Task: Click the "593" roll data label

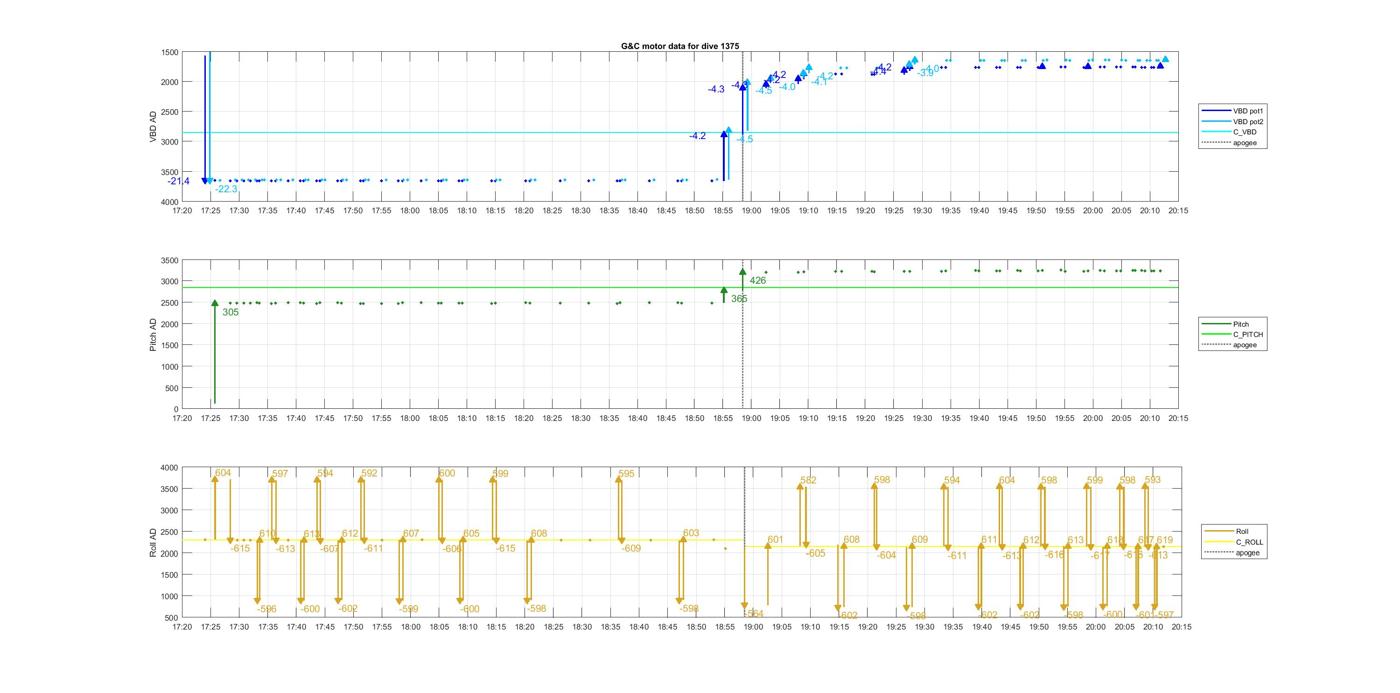Action: click(x=1153, y=480)
